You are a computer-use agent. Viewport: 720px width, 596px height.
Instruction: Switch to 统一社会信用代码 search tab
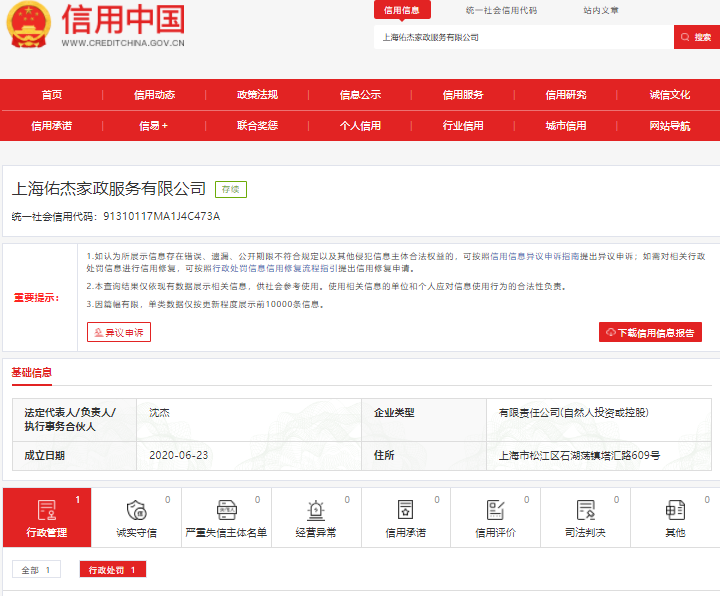click(x=501, y=10)
